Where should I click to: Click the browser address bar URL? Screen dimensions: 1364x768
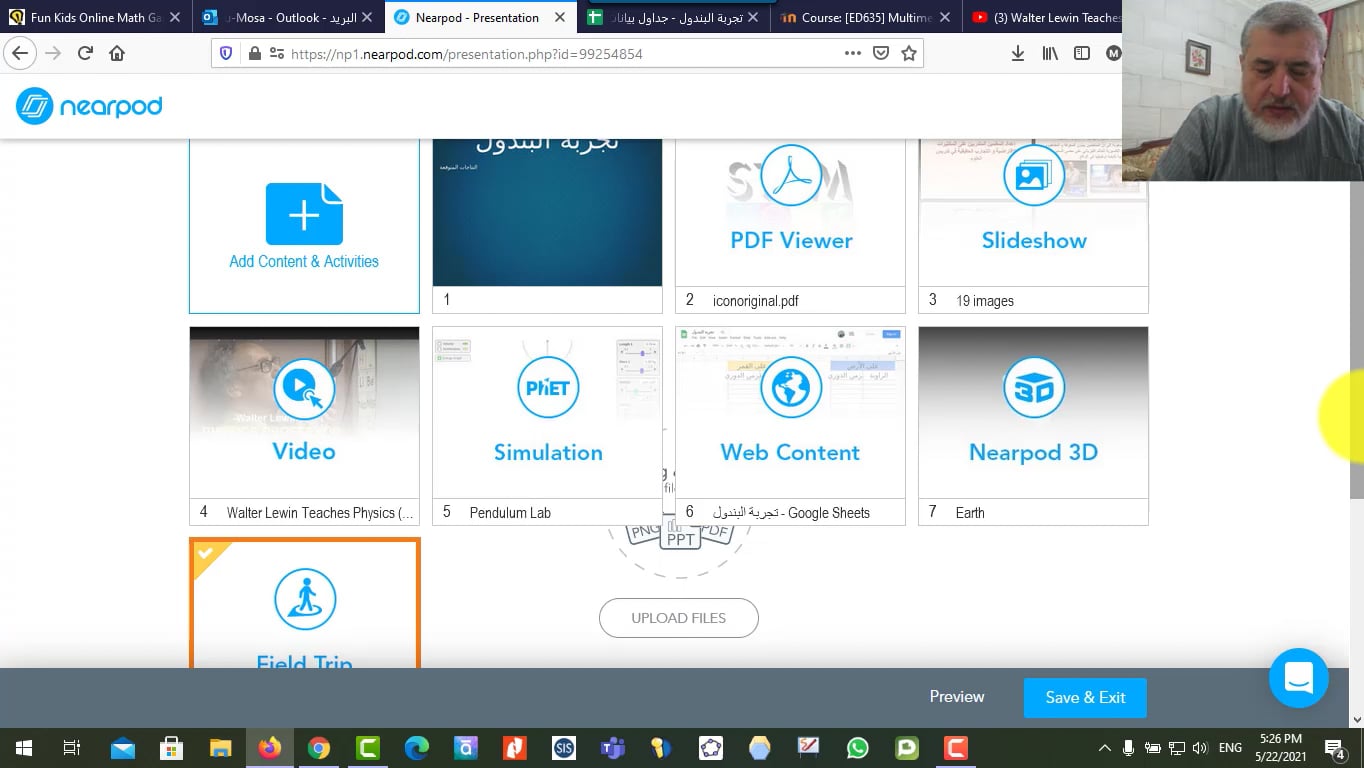pos(466,54)
